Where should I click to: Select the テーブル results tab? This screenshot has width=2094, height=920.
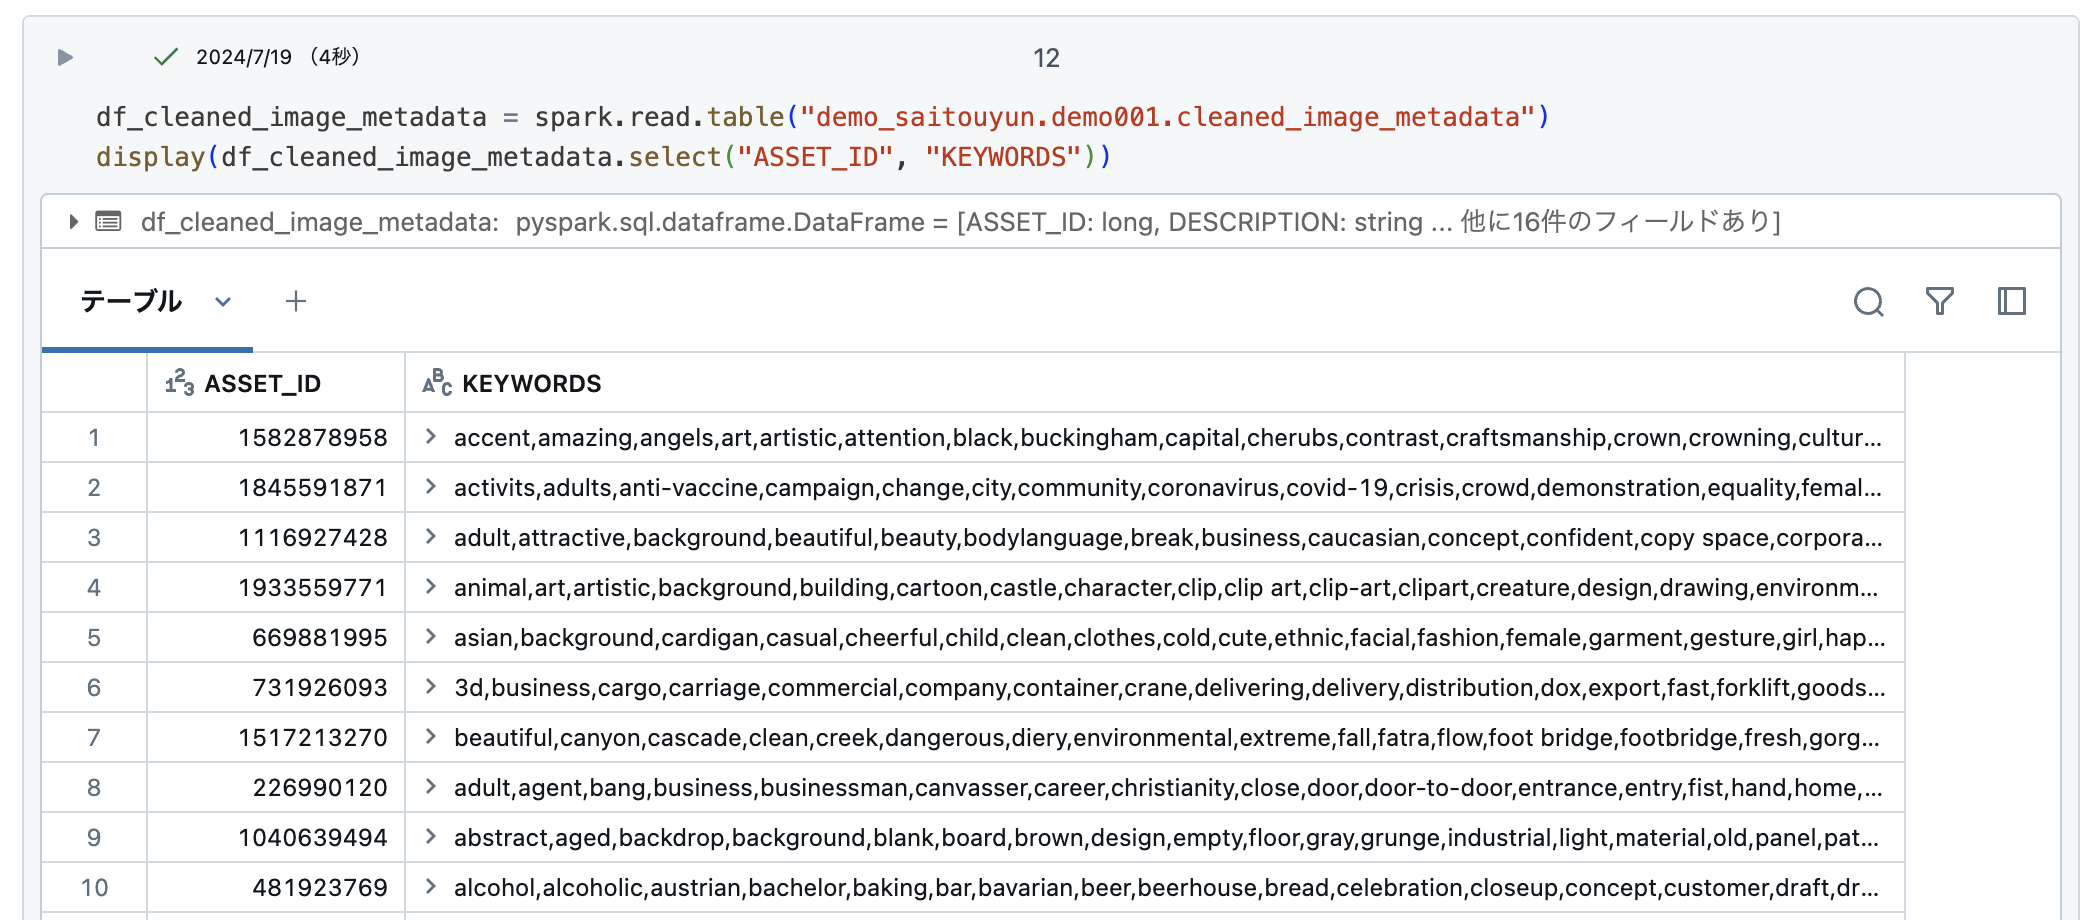(x=131, y=301)
